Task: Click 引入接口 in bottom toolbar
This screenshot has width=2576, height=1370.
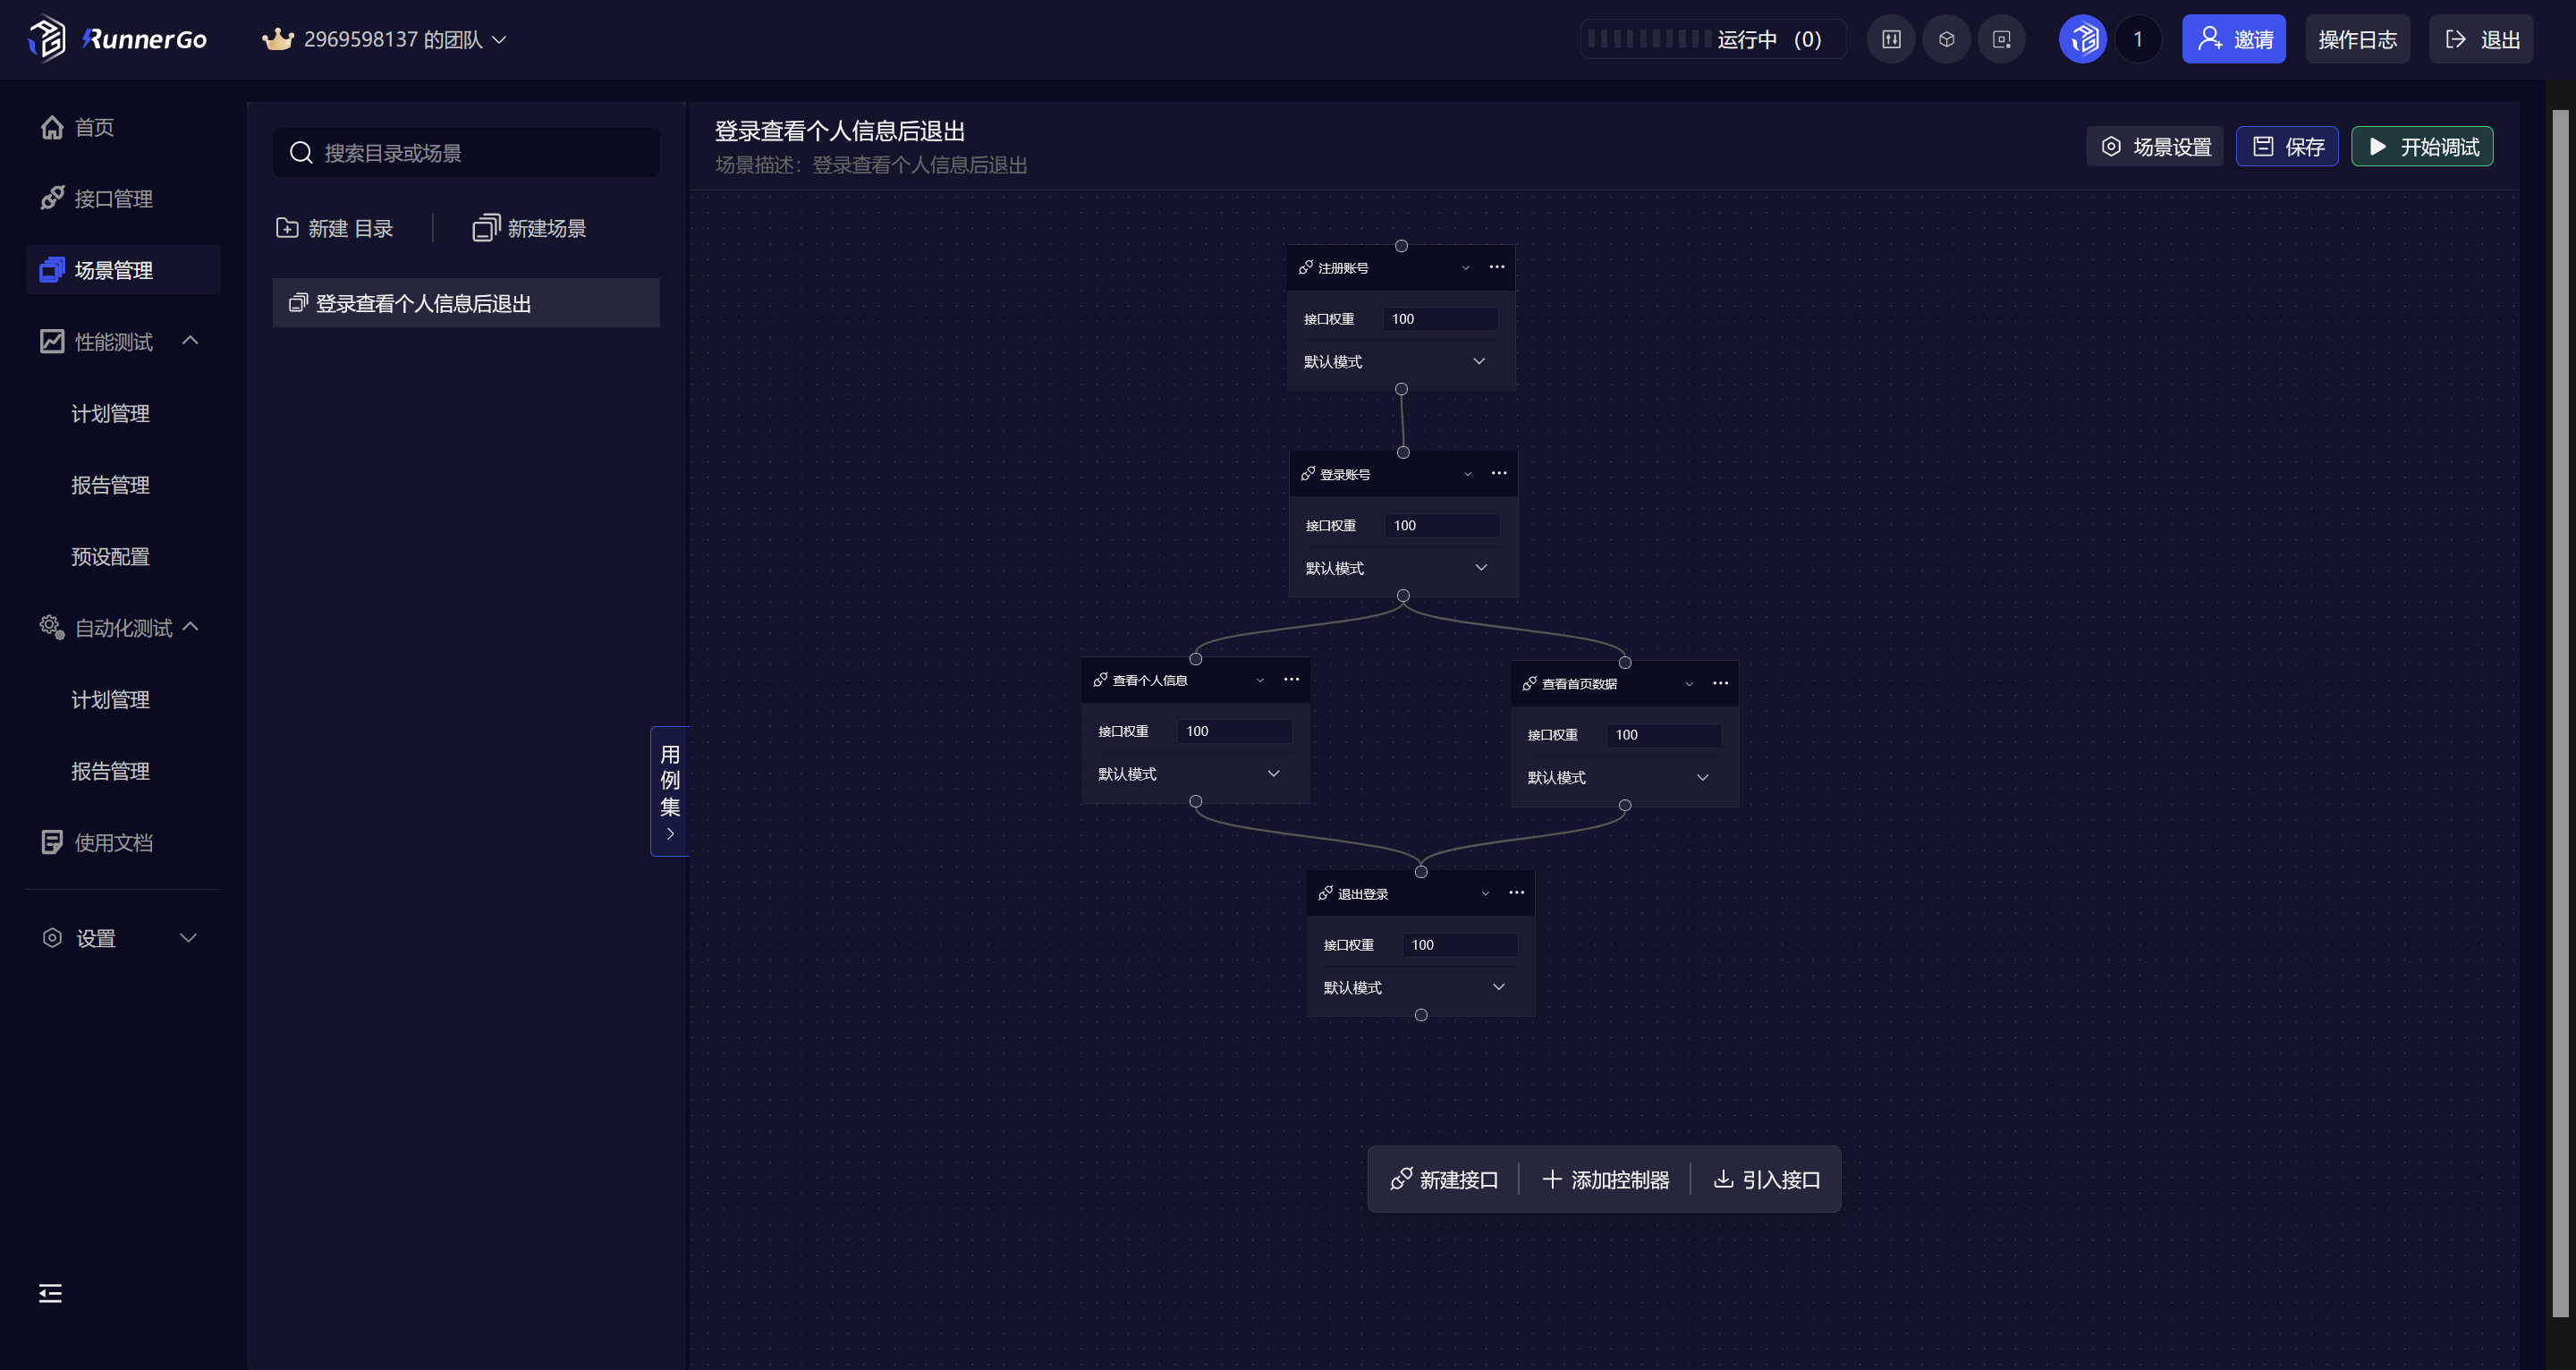Action: pos(1767,1179)
